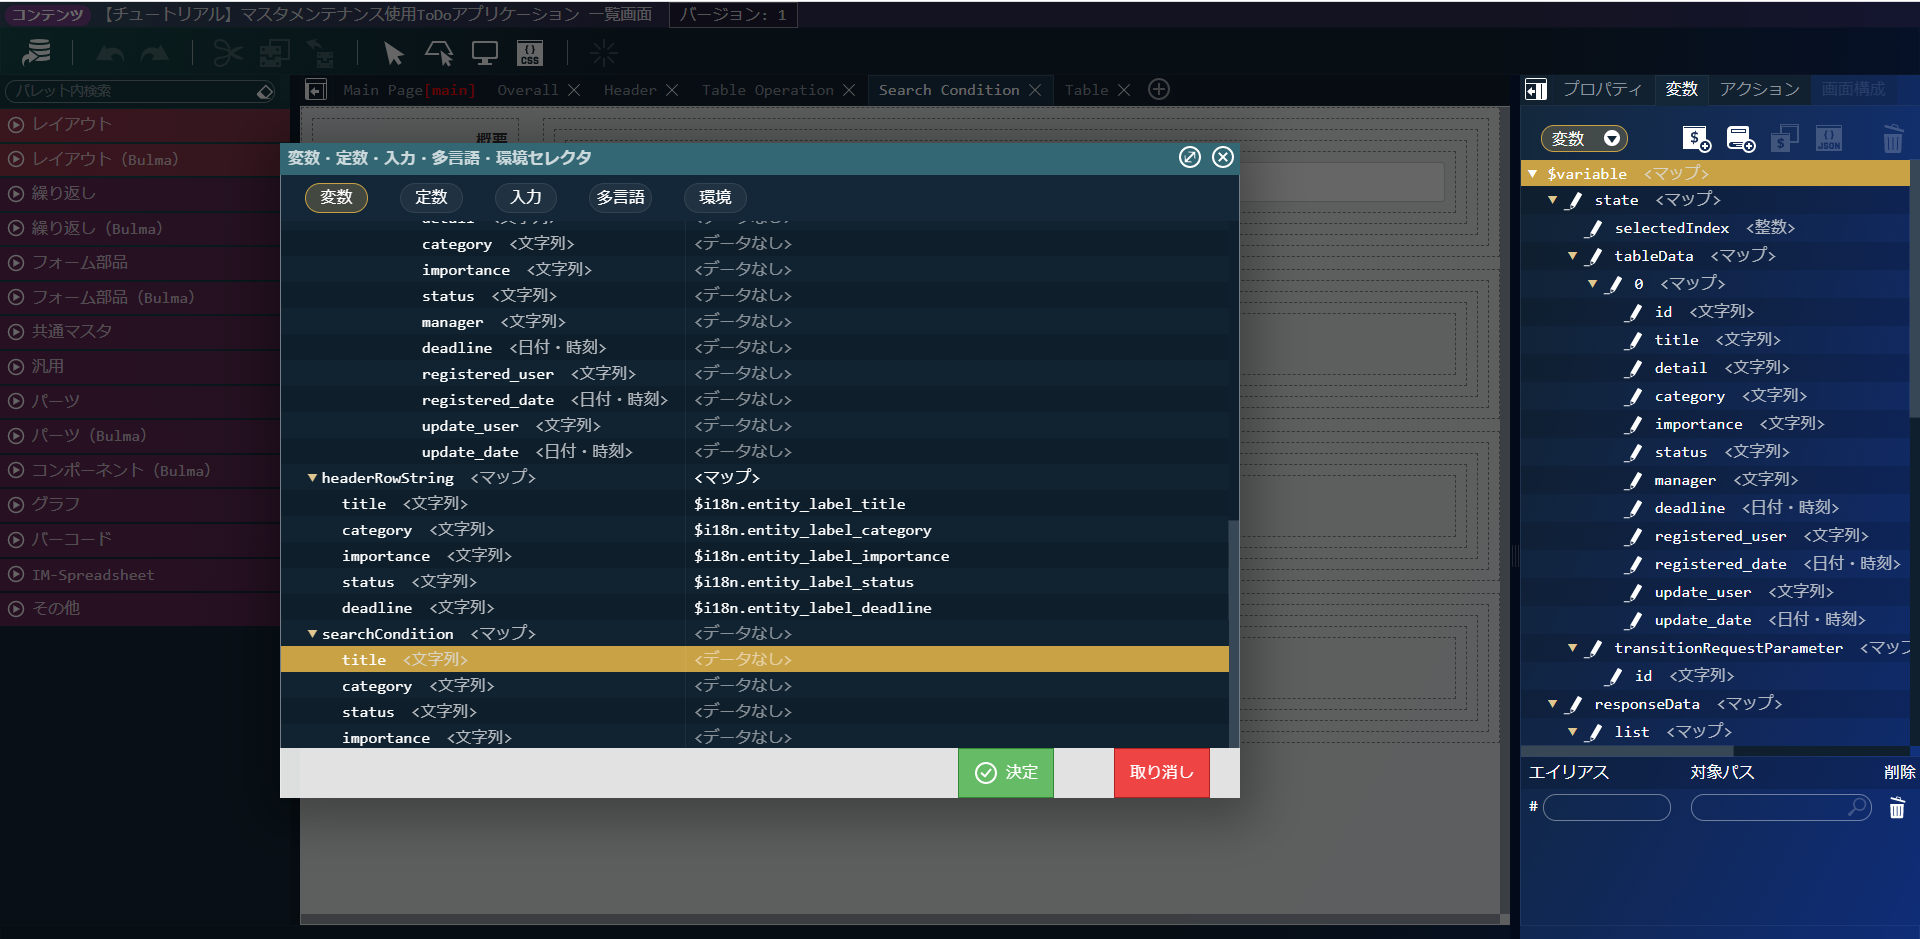Click the scissors cut icon

pos(228,53)
